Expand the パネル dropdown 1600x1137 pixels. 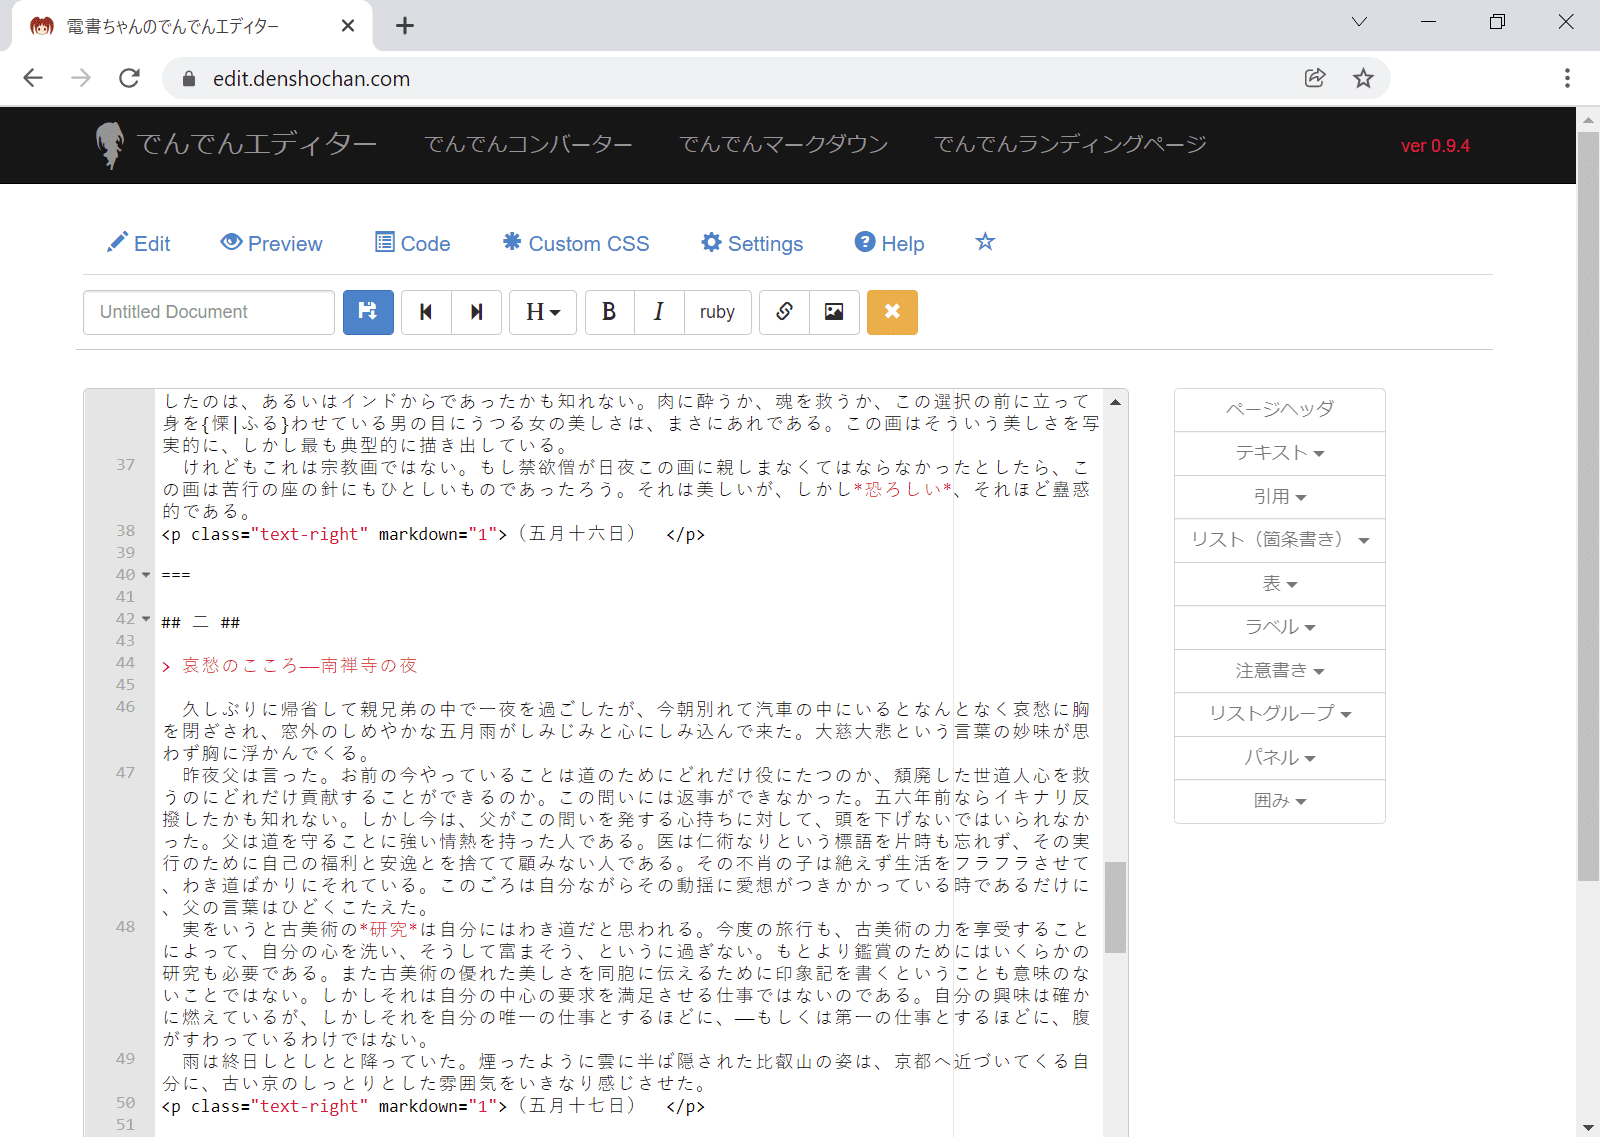1280,758
